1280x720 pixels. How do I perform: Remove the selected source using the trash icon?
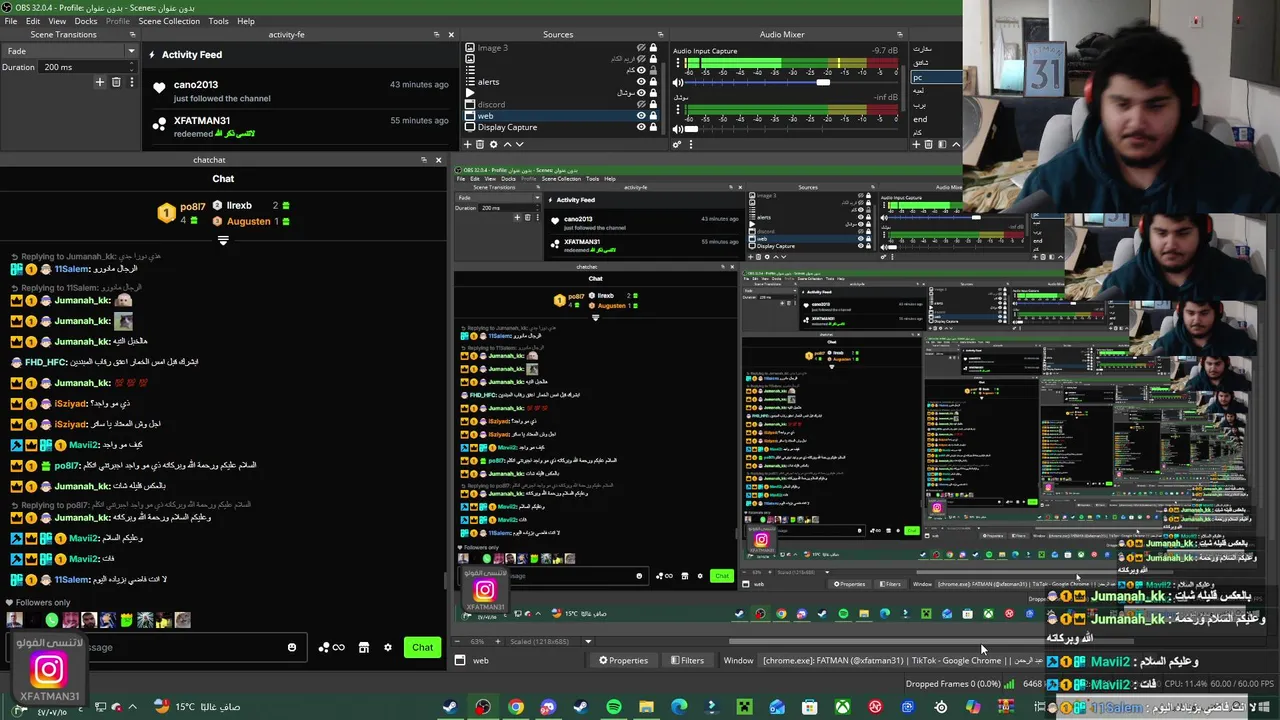(480, 144)
